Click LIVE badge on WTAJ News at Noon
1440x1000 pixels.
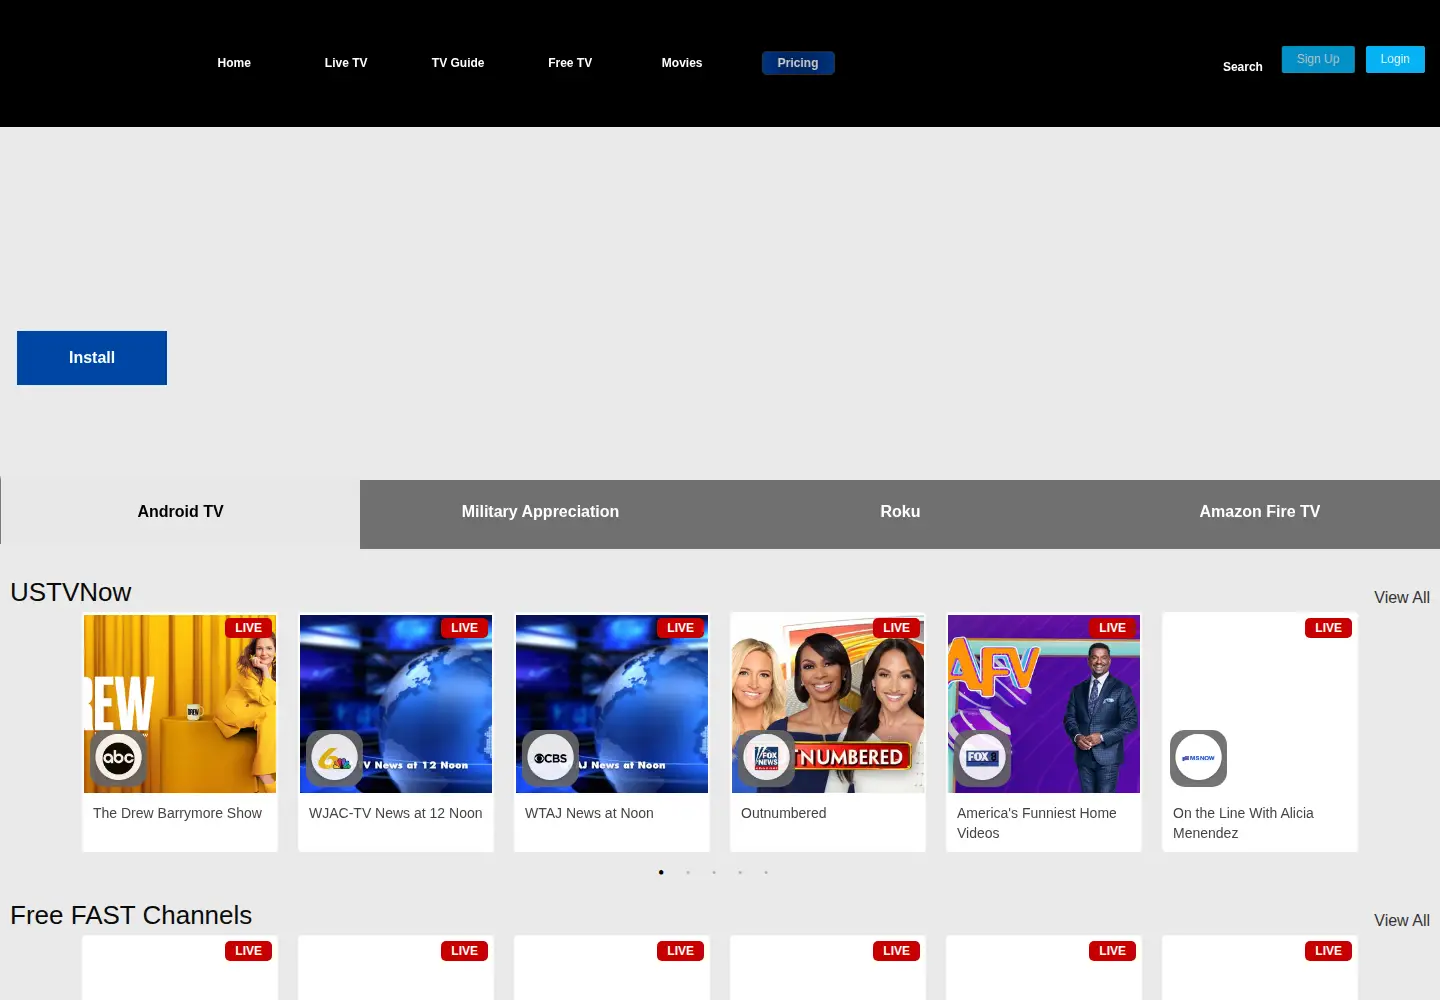click(x=680, y=628)
